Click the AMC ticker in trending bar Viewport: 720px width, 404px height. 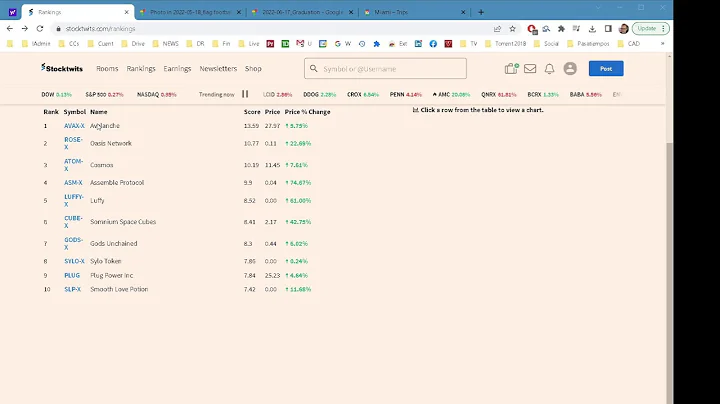451,94
